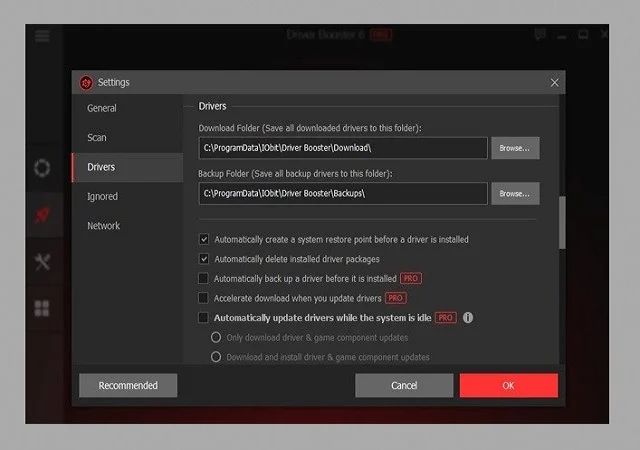This screenshot has height=450, width=640.
Task: Click the Settings title text
Action: pos(113,82)
